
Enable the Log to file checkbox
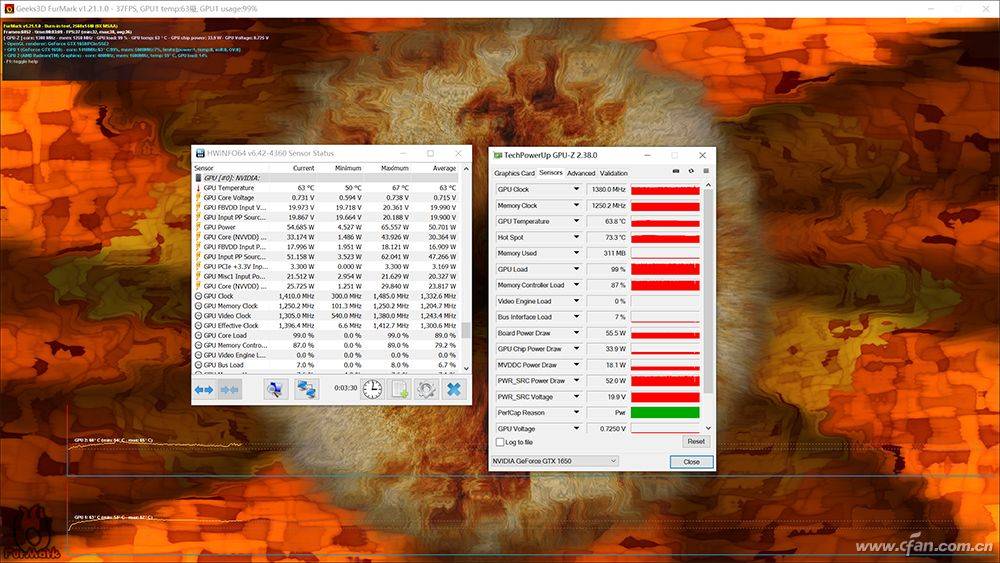[500, 442]
